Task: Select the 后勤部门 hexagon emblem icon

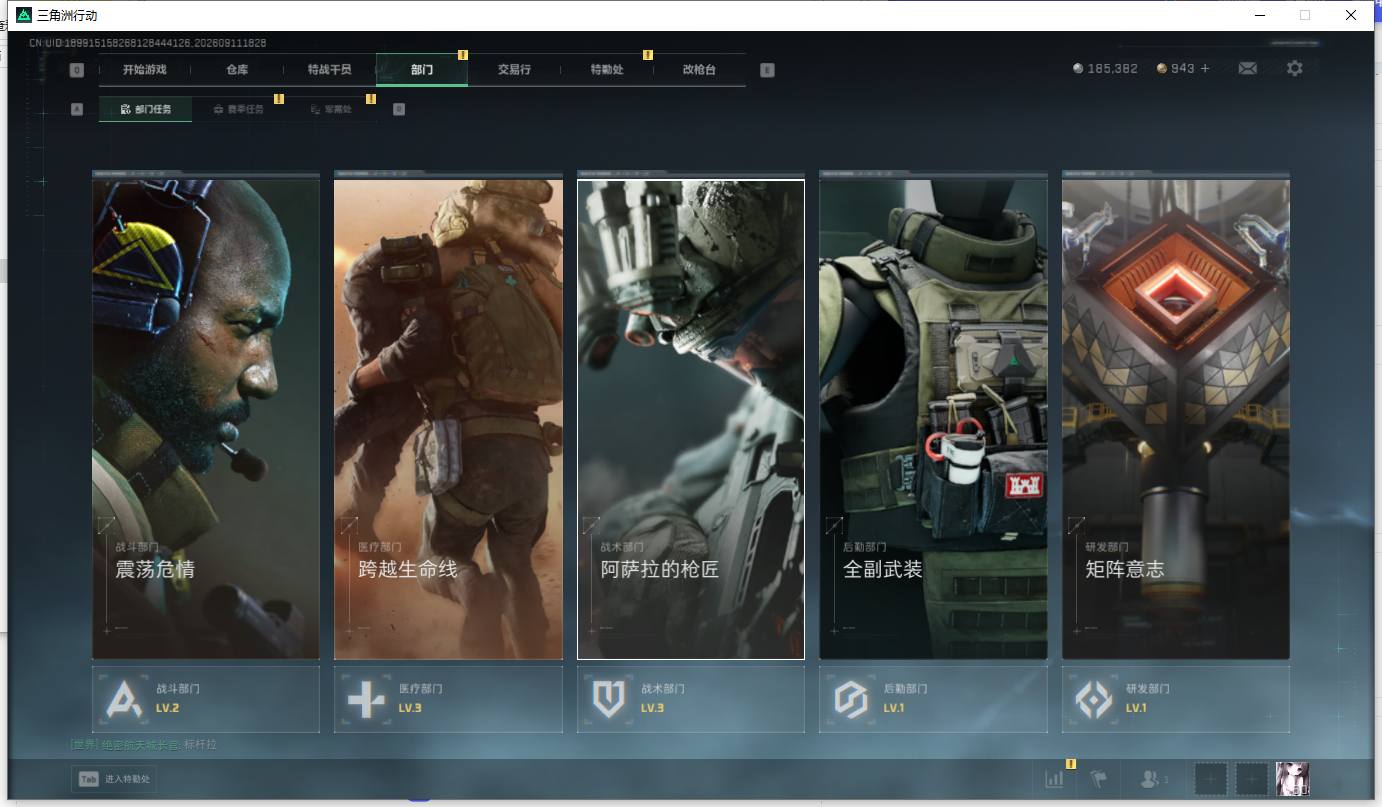Action: pyautogui.click(x=851, y=699)
